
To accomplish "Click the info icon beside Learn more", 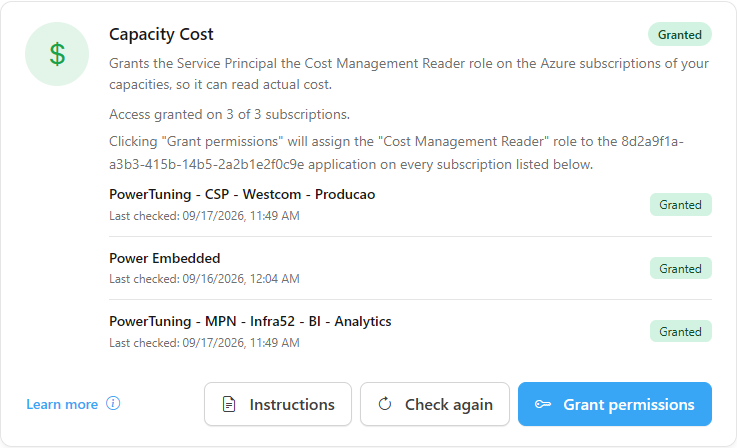I will click(113, 403).
